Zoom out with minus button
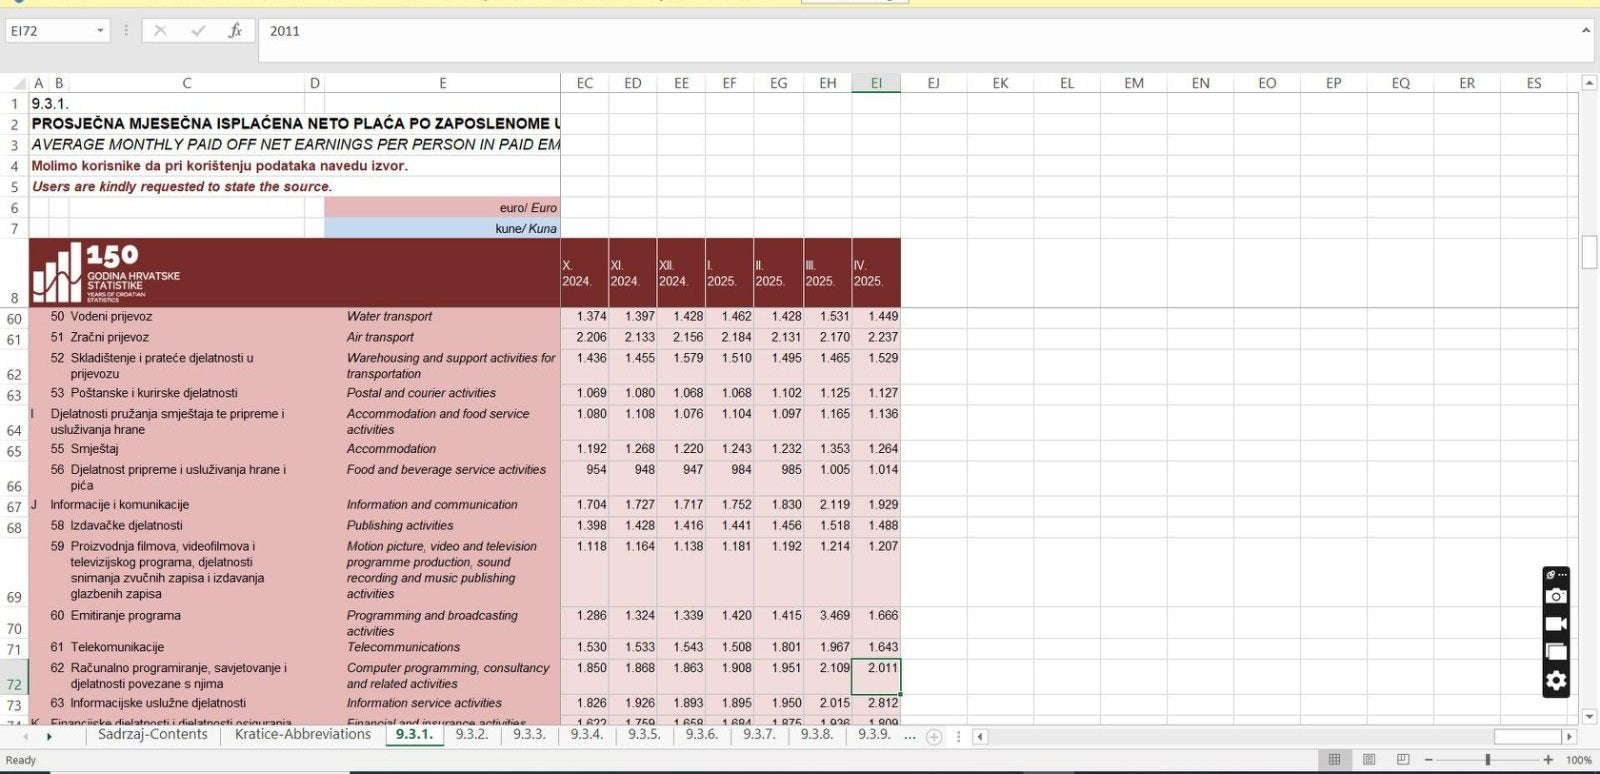Screen dimensions: 1600x774 (1429, 760)
